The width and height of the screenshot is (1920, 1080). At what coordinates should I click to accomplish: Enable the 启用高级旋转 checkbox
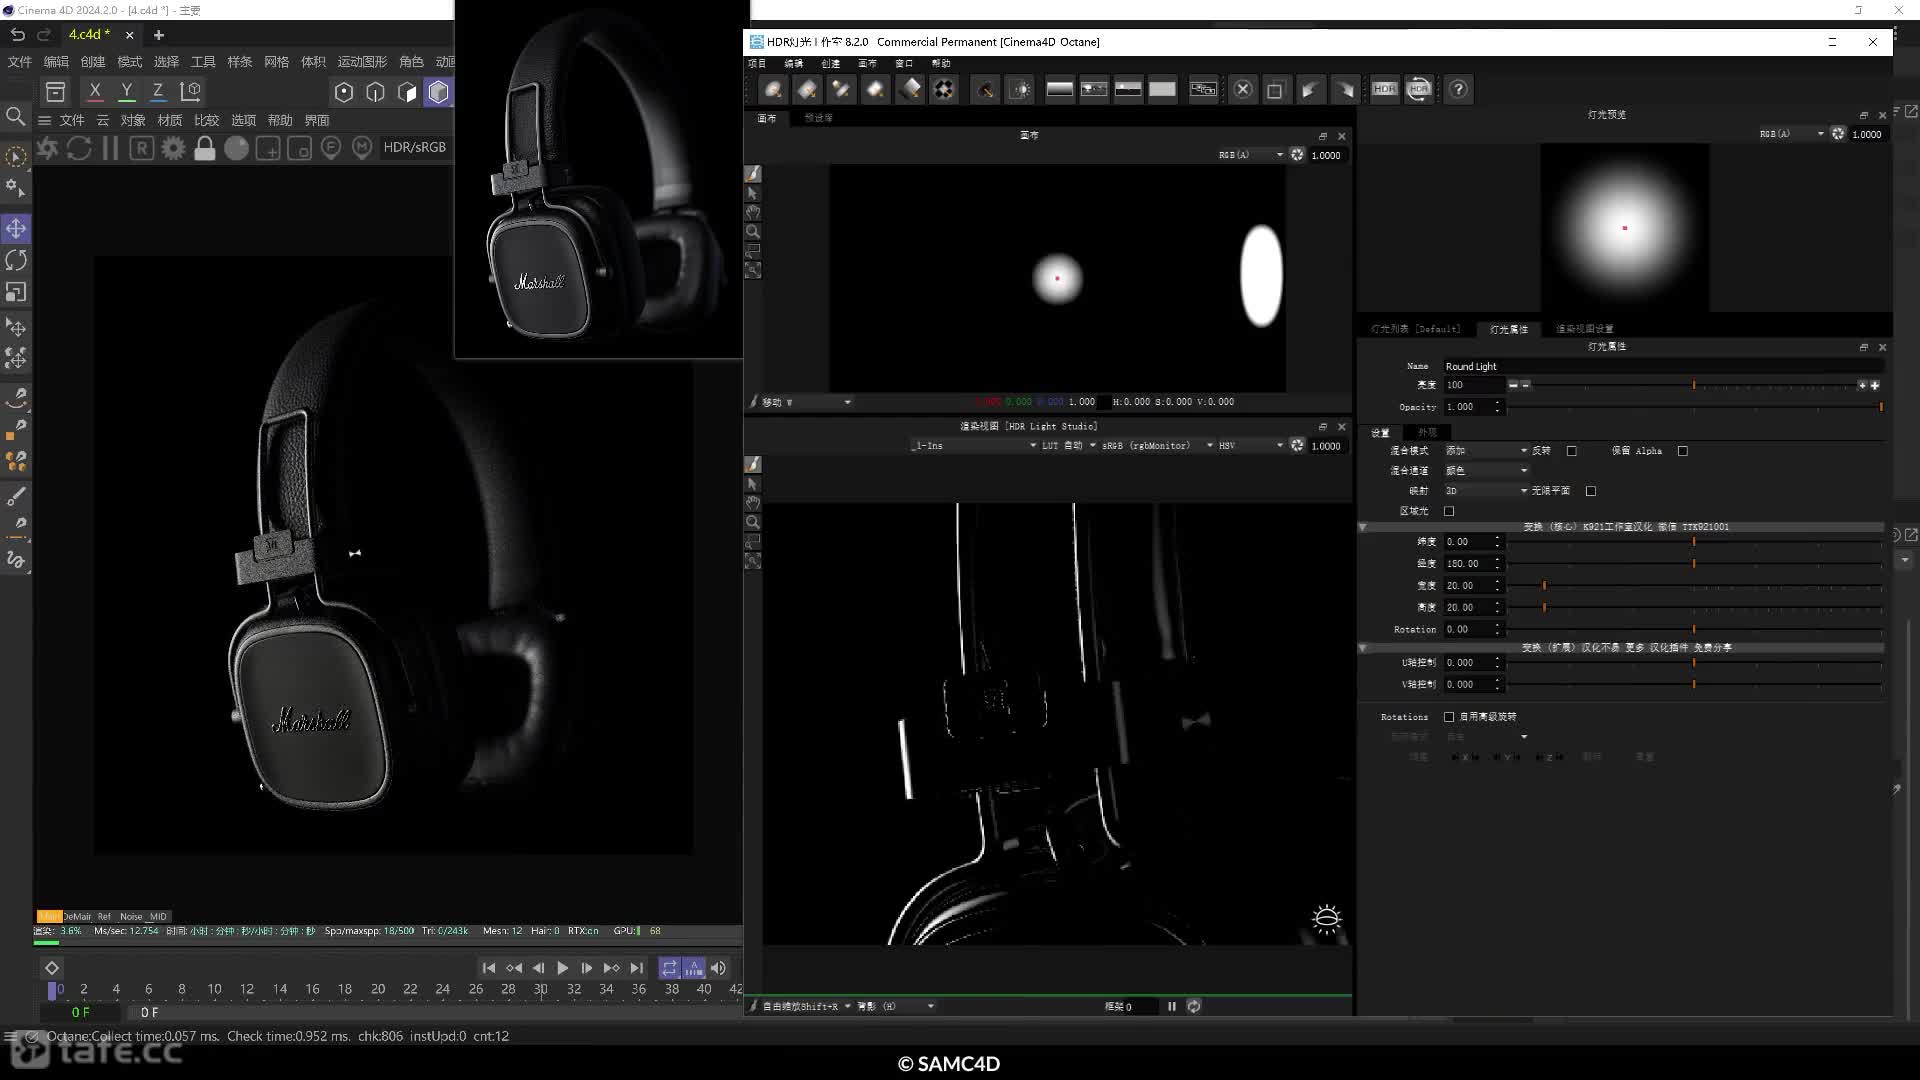pyautogui.click(x=1449, y=717)
